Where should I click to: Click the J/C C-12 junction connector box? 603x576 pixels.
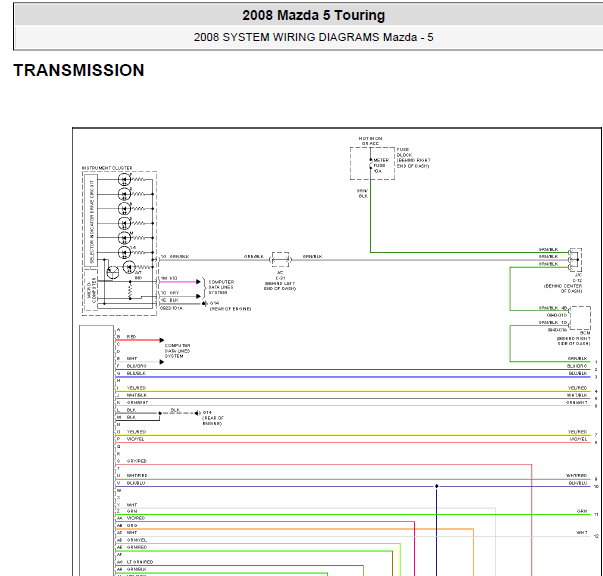[575, 260]
